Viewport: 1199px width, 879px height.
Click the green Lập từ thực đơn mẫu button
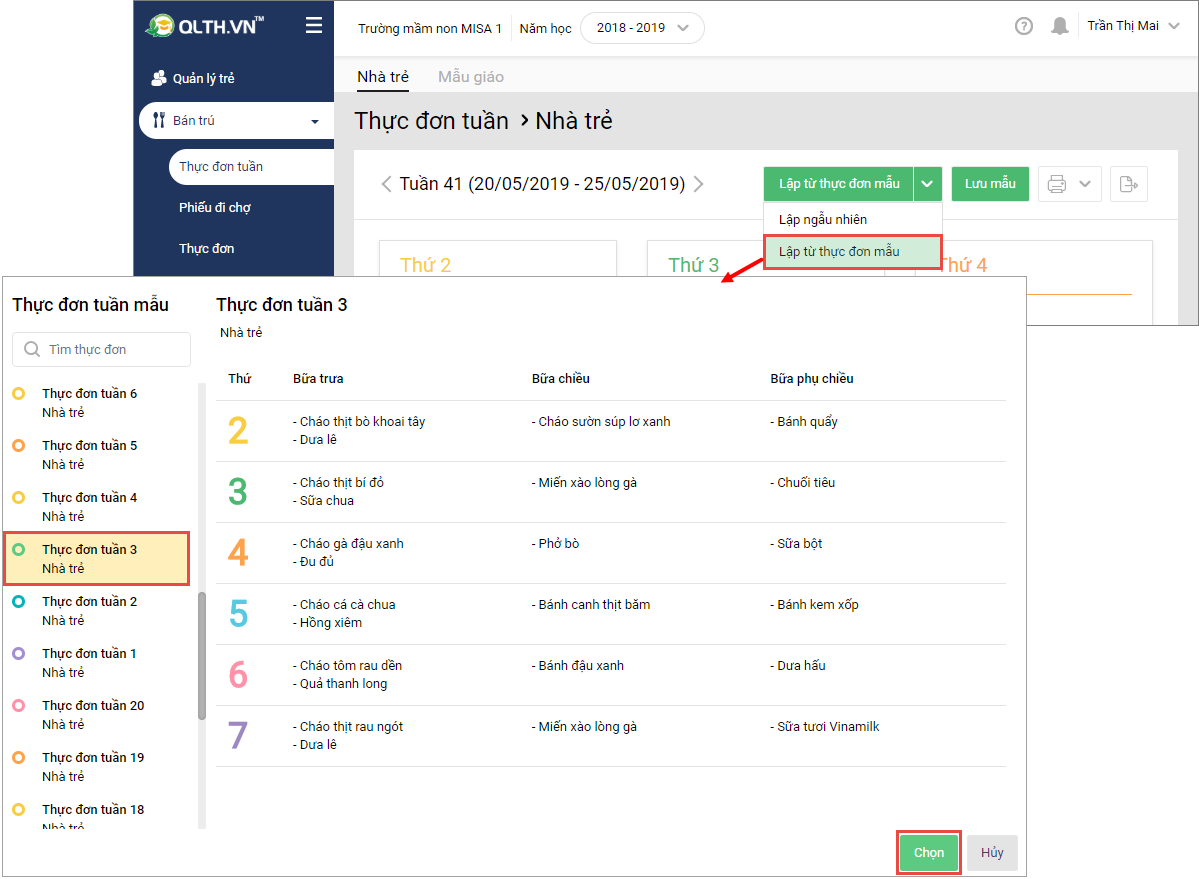coord(839,184)
